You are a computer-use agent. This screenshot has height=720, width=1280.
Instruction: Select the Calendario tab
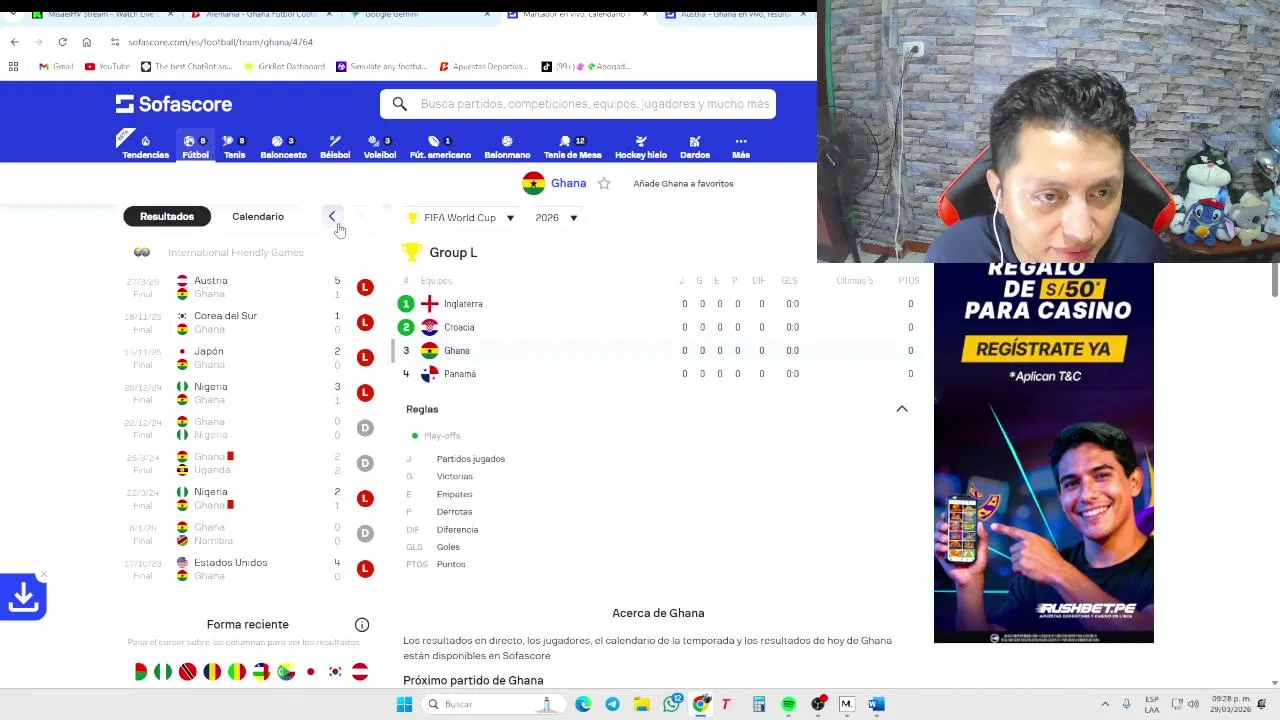(258, 216)
